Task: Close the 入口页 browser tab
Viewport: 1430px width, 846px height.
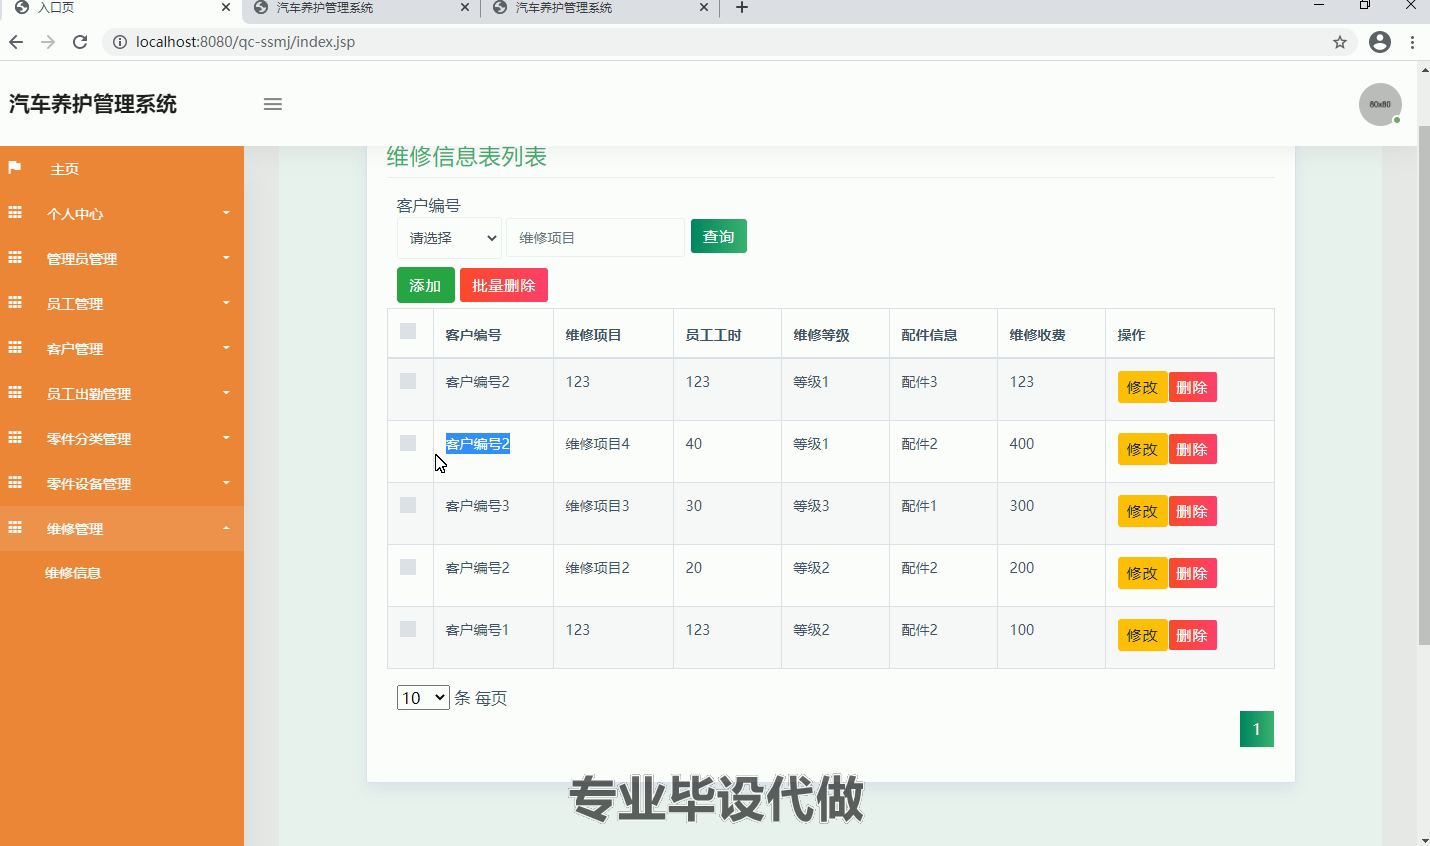Action: [226, 8]
